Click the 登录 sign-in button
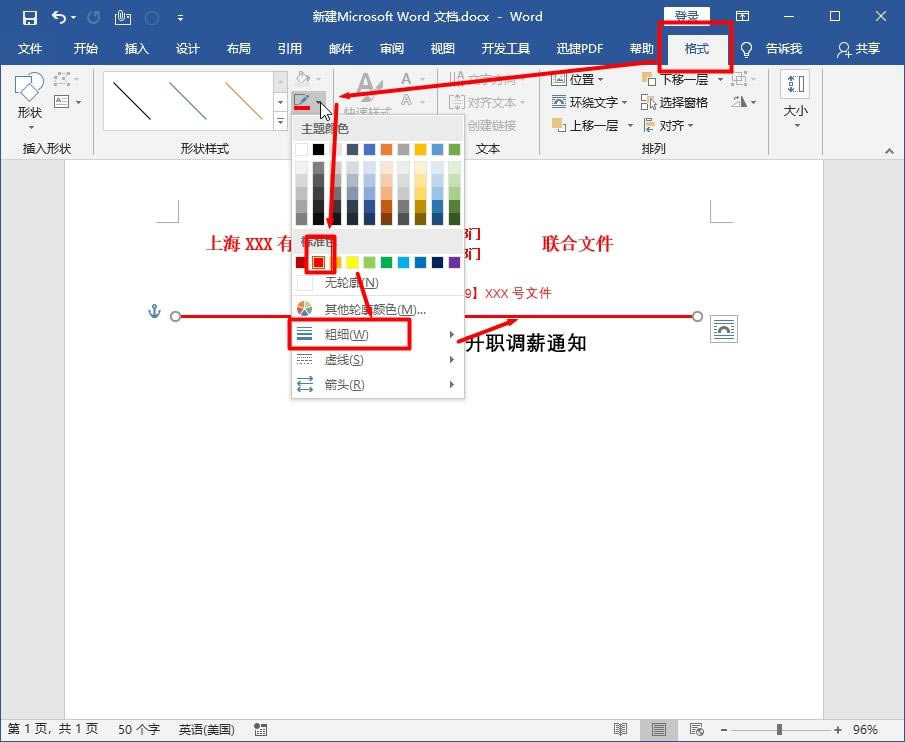 (x=686, y=16)
